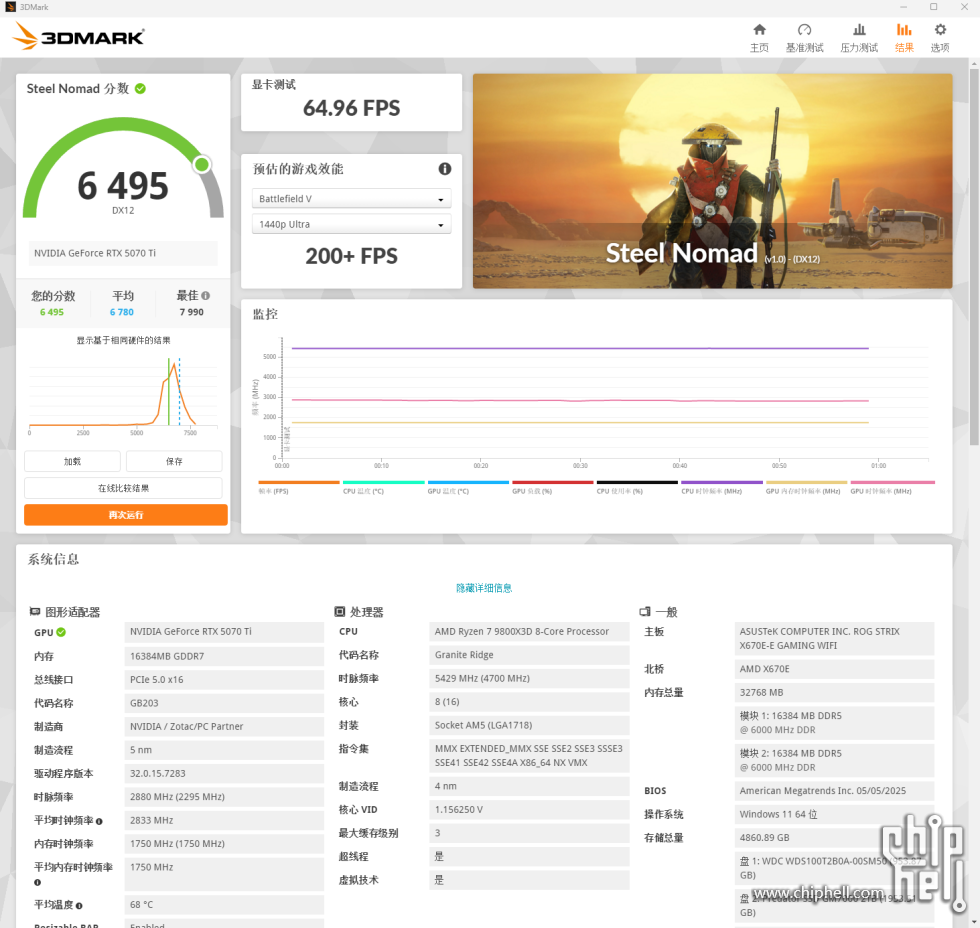Viewport: 980px width, 928px height.
Task: Open the Battlefield V game dropdown
Action: pyautogui.click(x=351, y=199)
